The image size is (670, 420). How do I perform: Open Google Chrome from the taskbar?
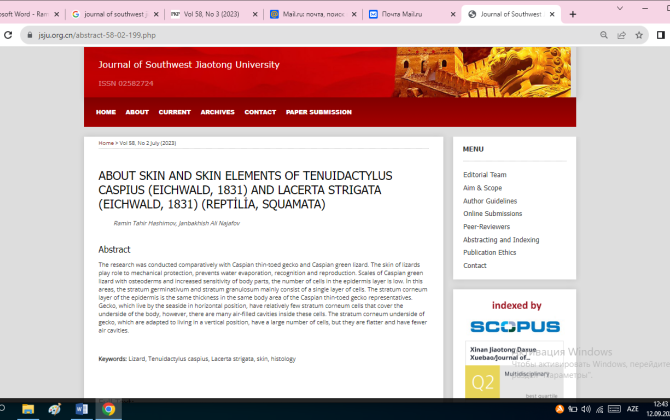(x=108, y=409)
